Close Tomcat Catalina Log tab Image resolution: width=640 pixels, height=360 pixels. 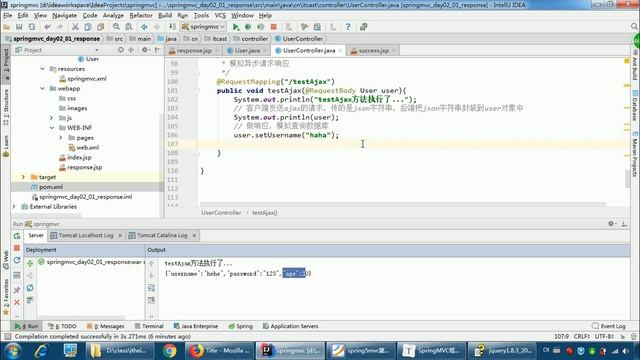coord(194,236)
